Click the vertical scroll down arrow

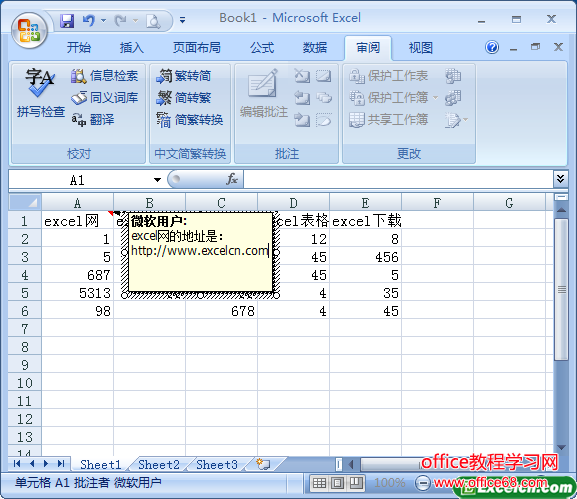tap(561, 447)
